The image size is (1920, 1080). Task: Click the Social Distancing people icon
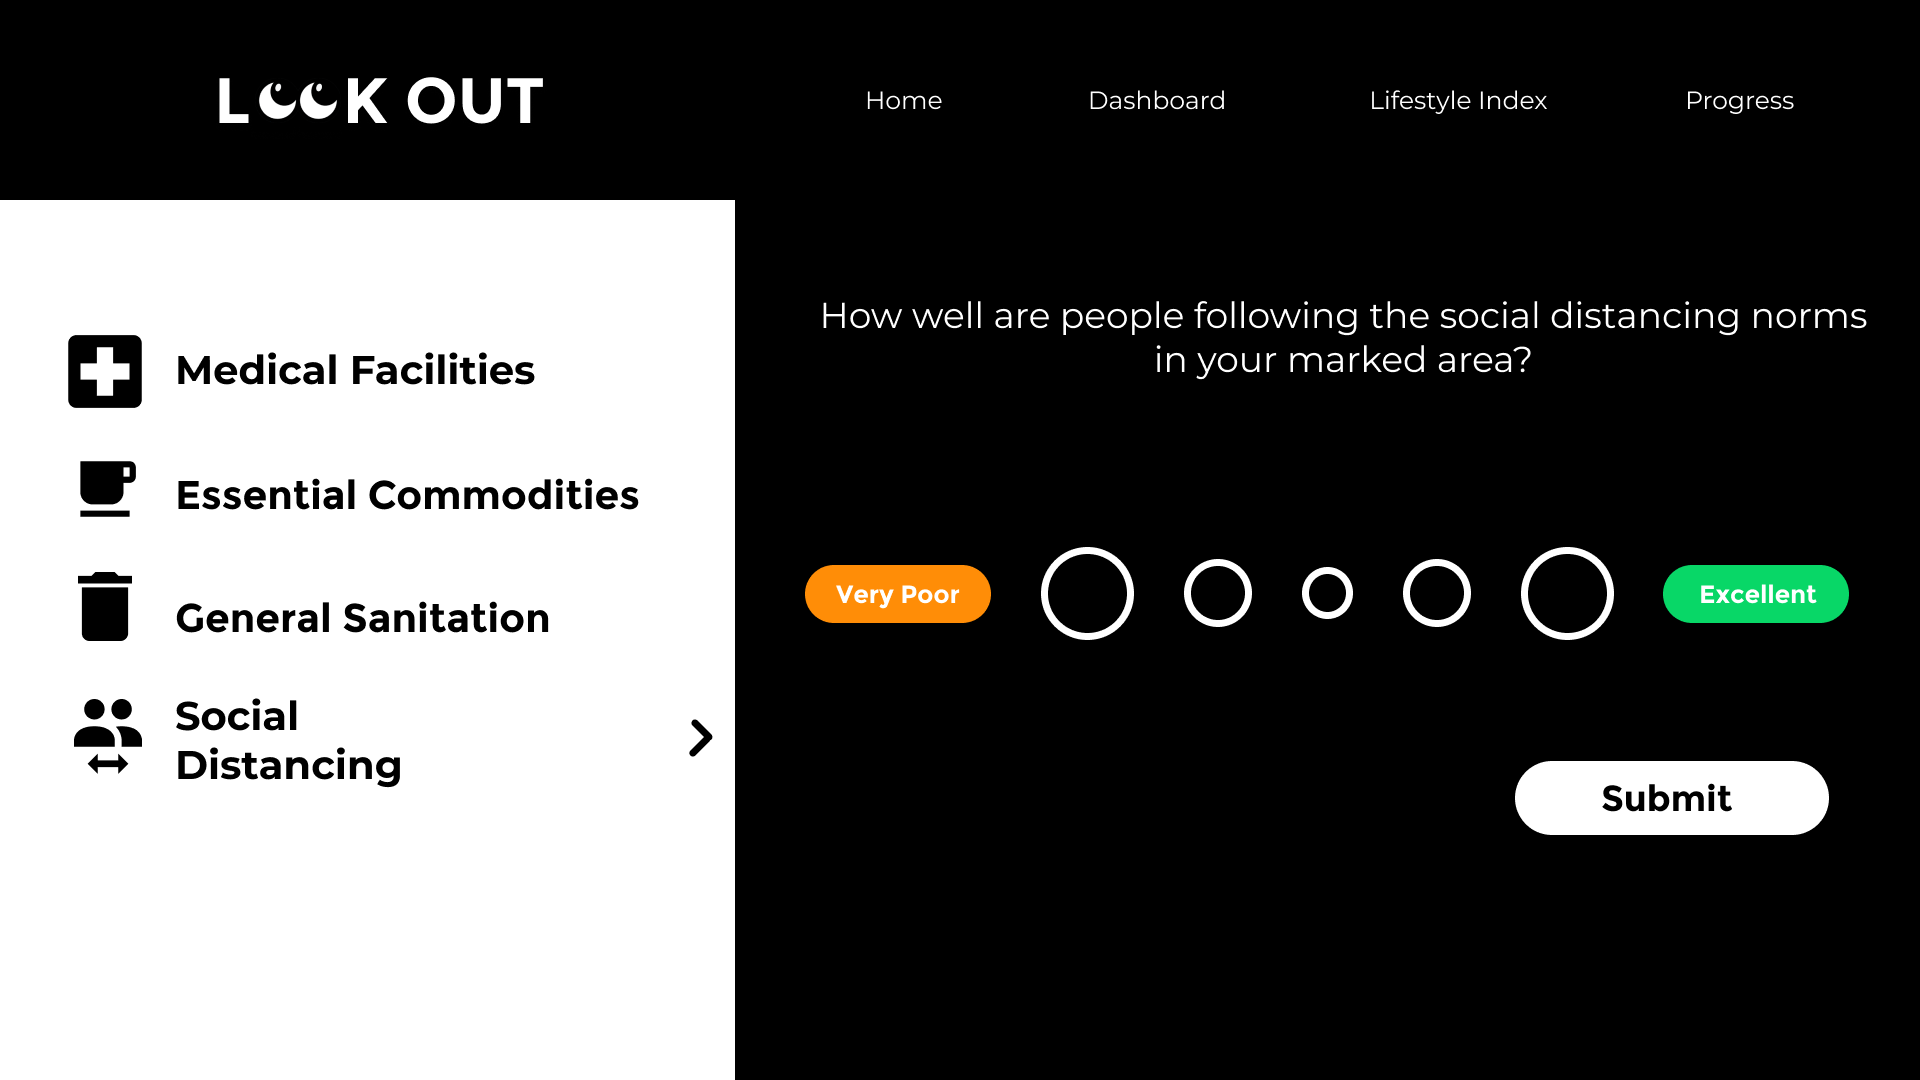pos(108,737)
